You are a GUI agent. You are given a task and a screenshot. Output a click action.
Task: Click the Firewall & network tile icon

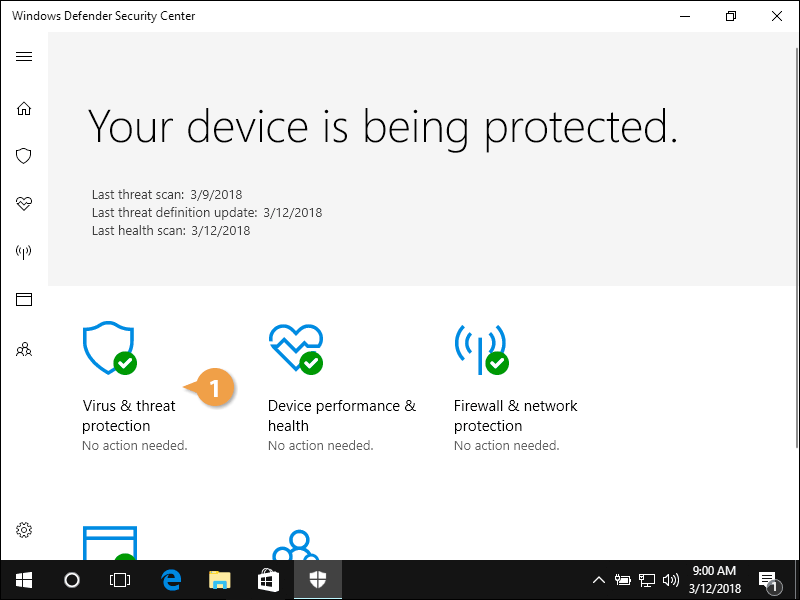point(480,347)
